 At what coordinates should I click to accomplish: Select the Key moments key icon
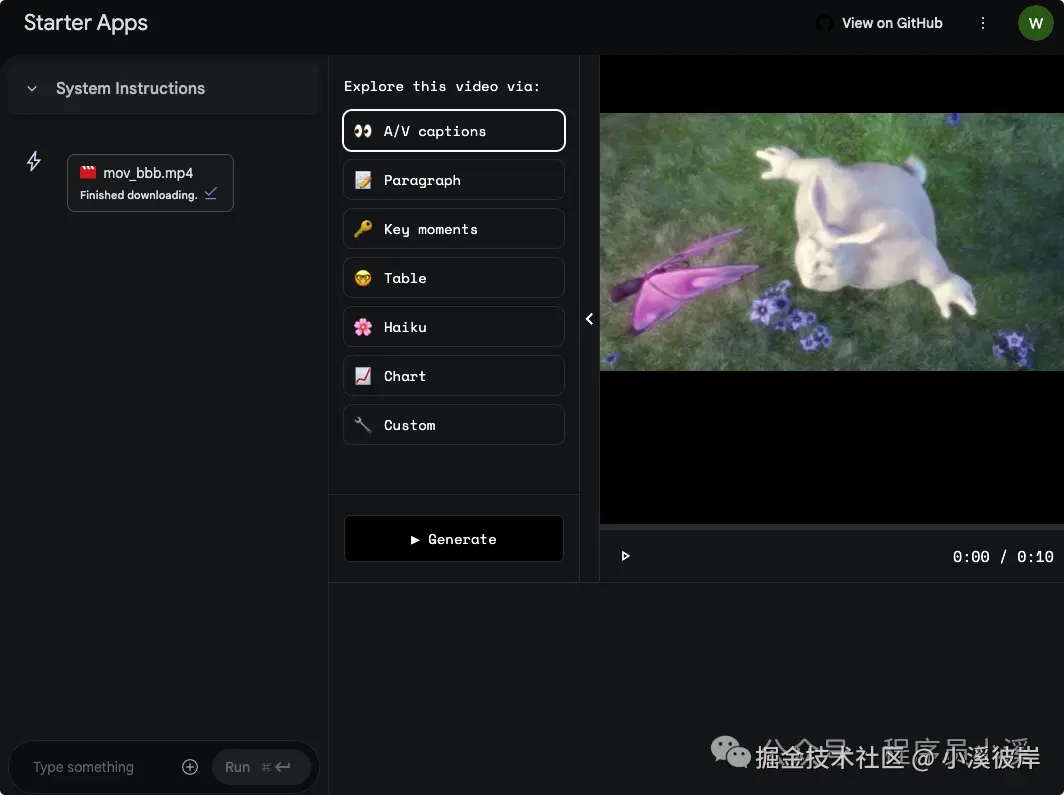[362, 229]
